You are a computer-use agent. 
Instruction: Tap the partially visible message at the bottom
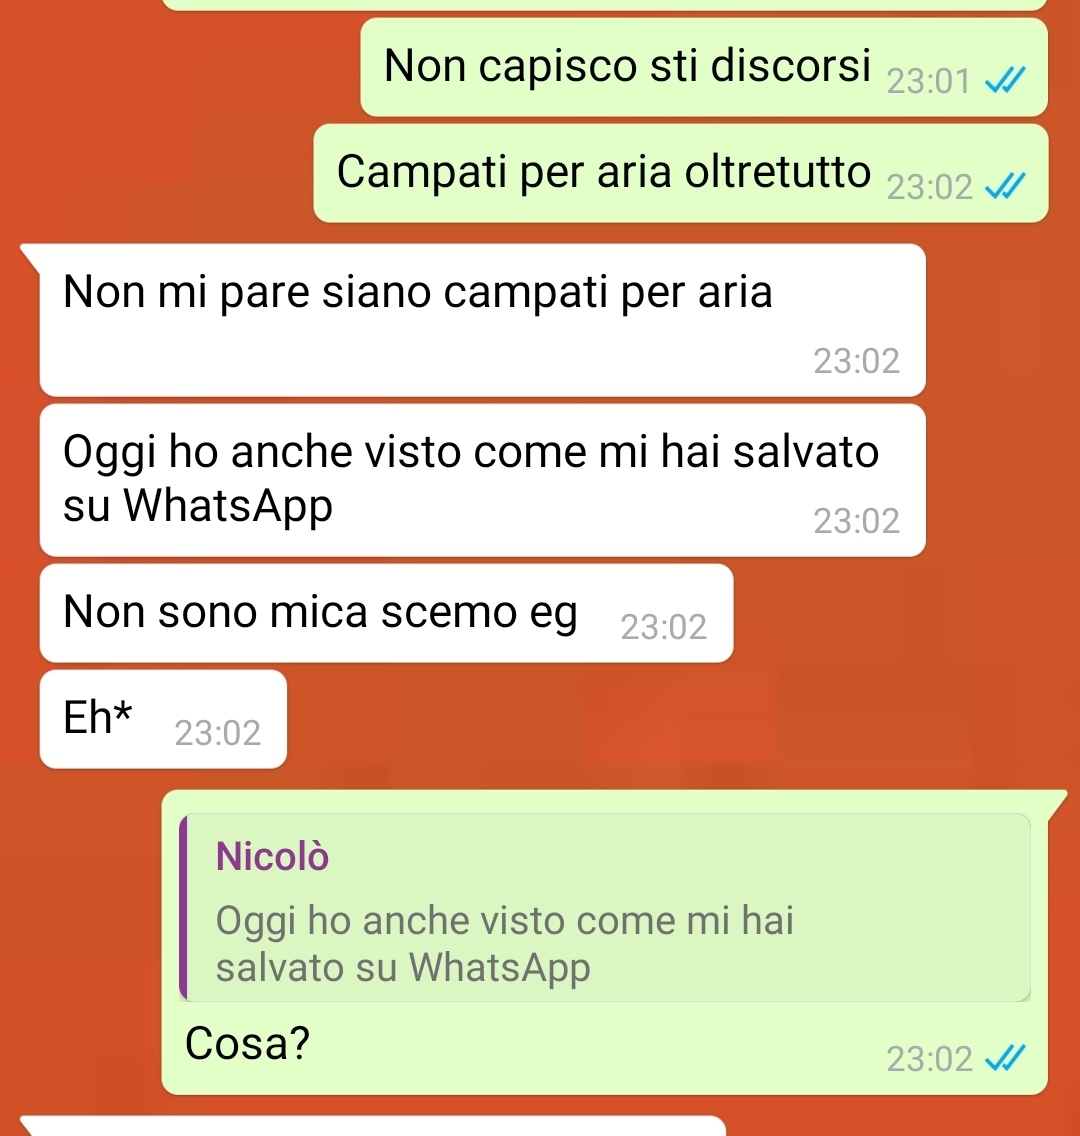coord(372,1127)
